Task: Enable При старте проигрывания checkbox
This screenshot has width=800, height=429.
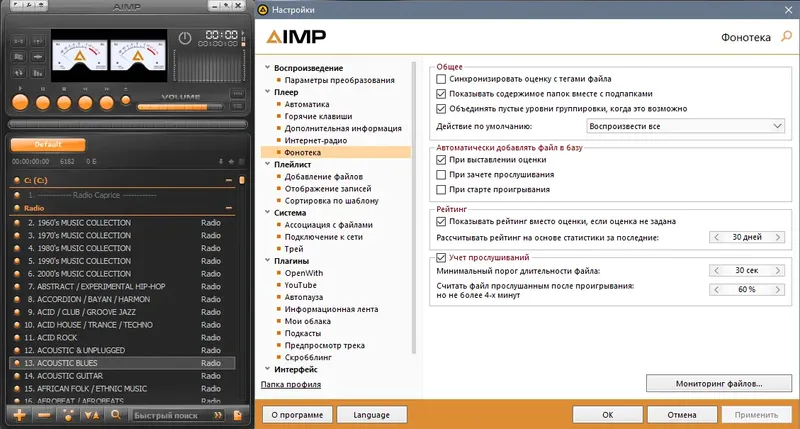Action: click(441, 189)
